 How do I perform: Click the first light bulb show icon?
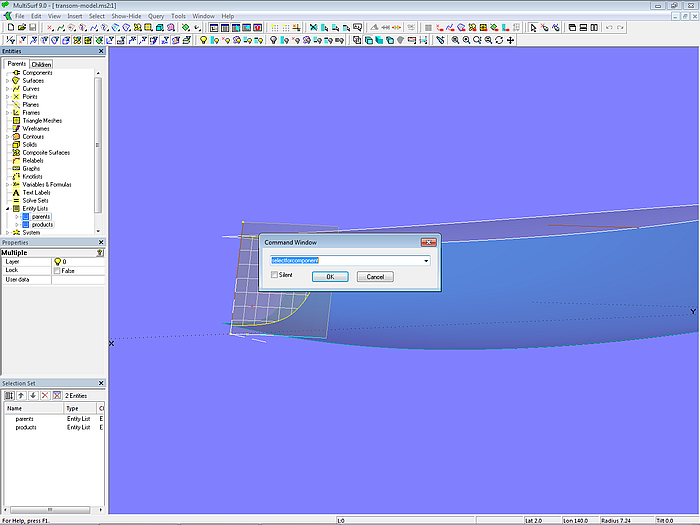pyautogui.click(x=203, y=40)
